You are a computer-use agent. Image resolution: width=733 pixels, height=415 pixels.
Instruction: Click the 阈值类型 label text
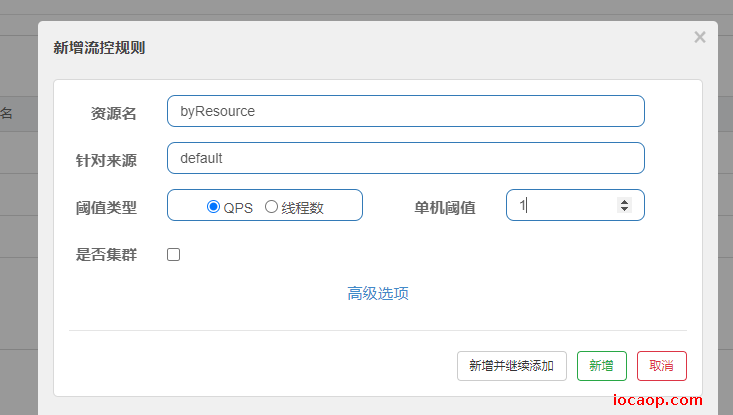106,208
